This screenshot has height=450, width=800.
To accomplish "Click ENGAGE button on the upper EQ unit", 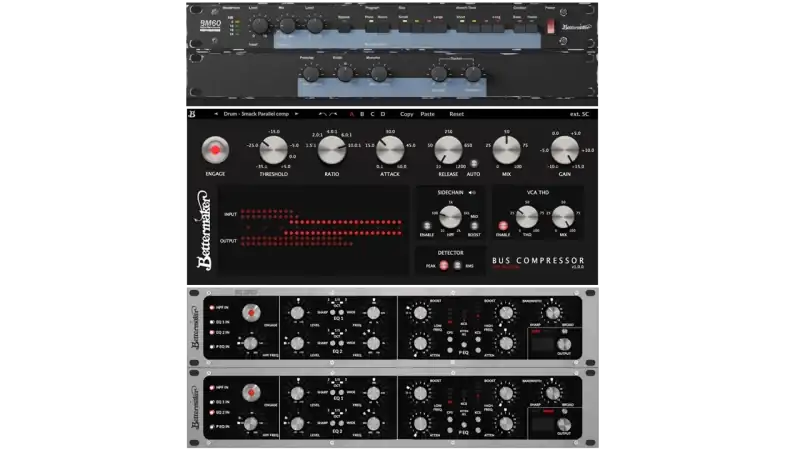I will pyautogui.click(x=251, y=312).
